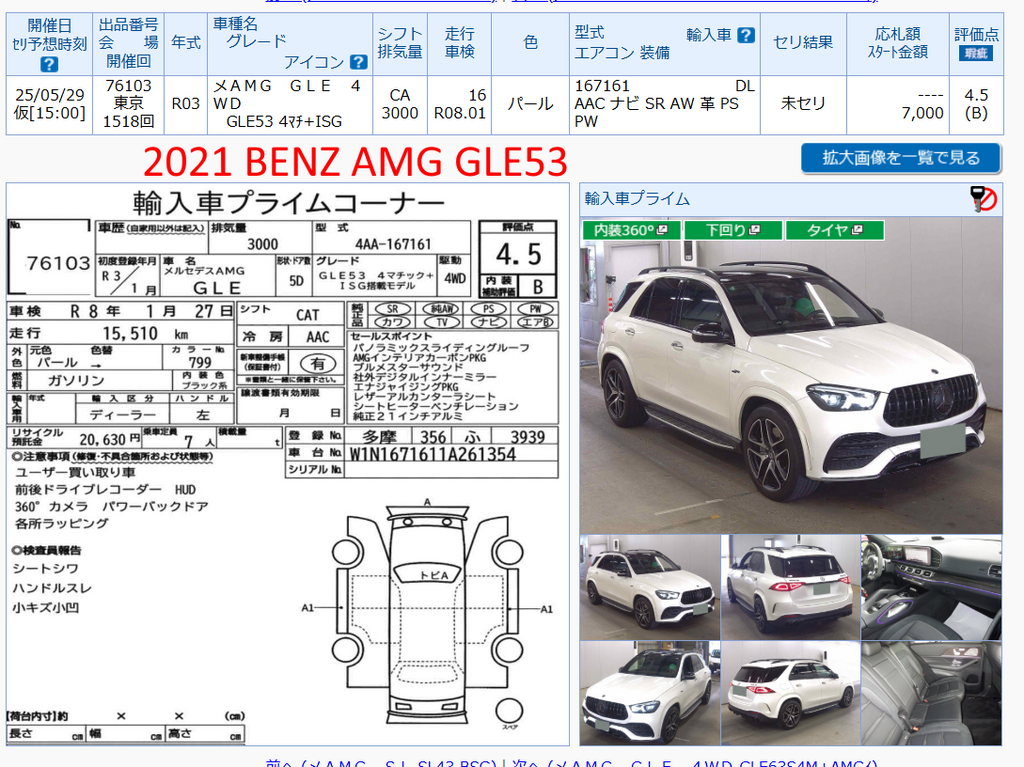This screenshot has width=1024, height=767.
Task: Select the start price cell 7,000
Action: pos(898,105)
